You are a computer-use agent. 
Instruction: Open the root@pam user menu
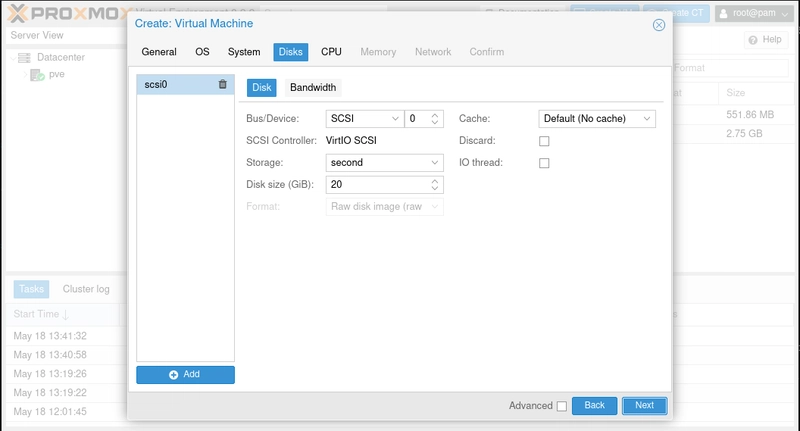(x=754, y=12)
